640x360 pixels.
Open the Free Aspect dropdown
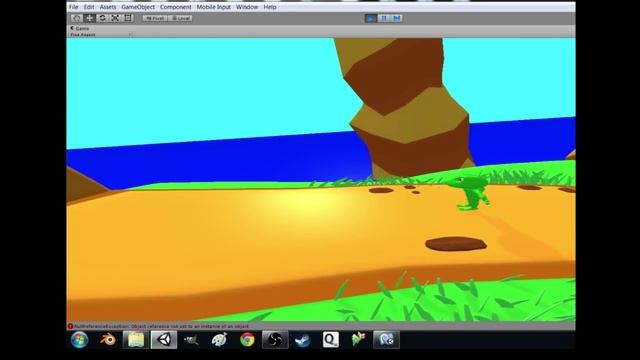pos(100,35)
